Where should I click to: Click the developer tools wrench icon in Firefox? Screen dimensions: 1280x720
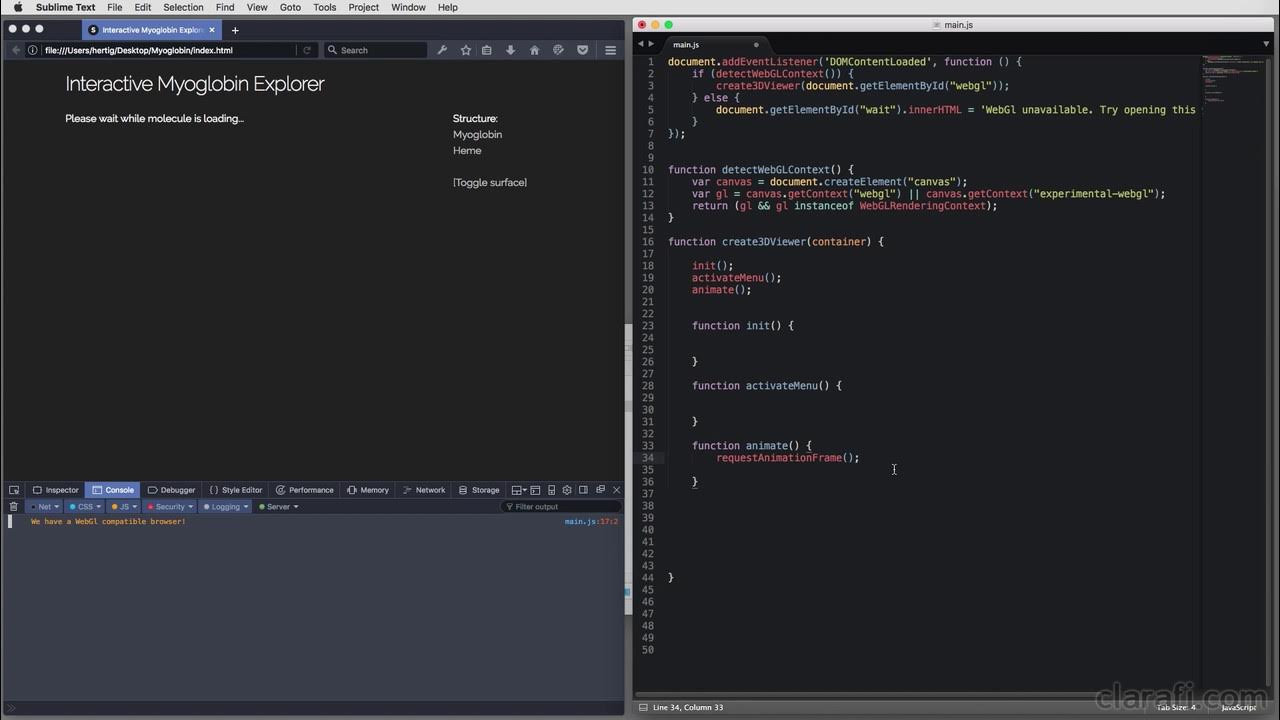coord(442,50)
